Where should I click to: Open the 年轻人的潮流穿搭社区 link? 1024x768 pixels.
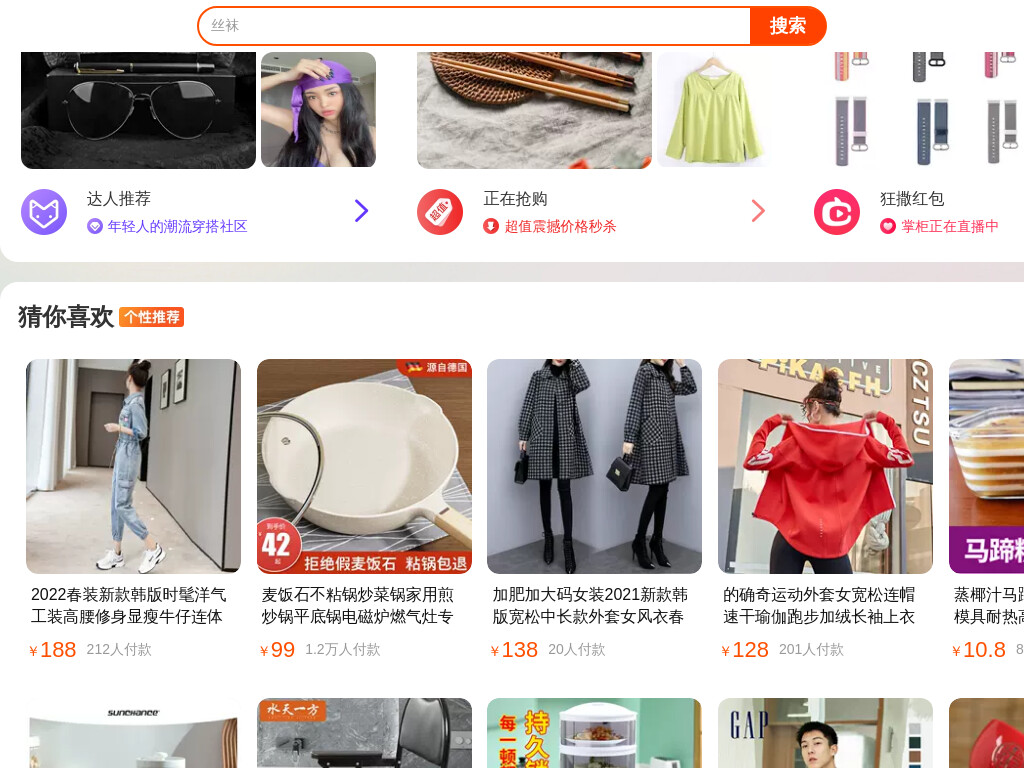(177, 227)
